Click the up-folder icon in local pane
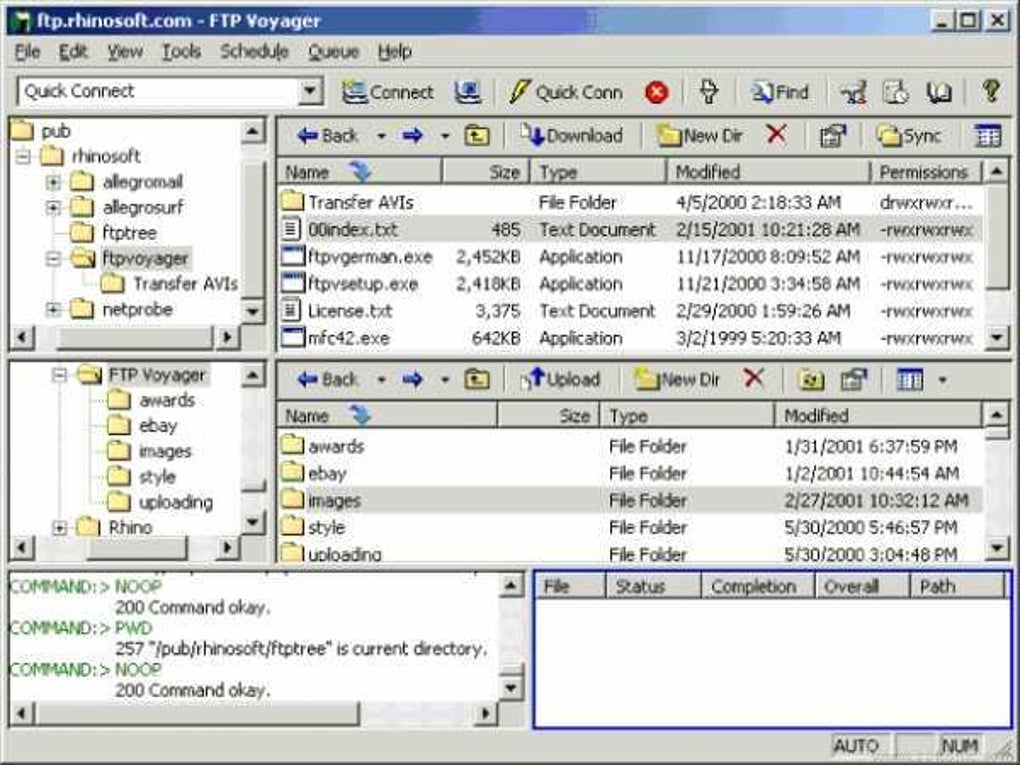Image resolution: width=1020 pixels, height=765 pixels. (x=477, y=379)
